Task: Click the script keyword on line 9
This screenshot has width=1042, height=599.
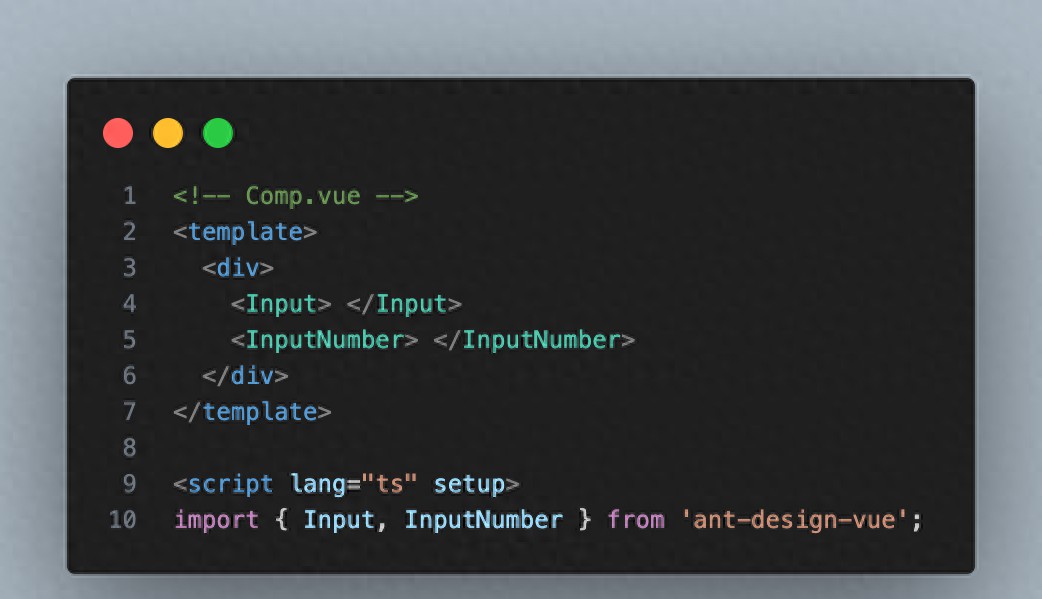Action: click(231, 484)
